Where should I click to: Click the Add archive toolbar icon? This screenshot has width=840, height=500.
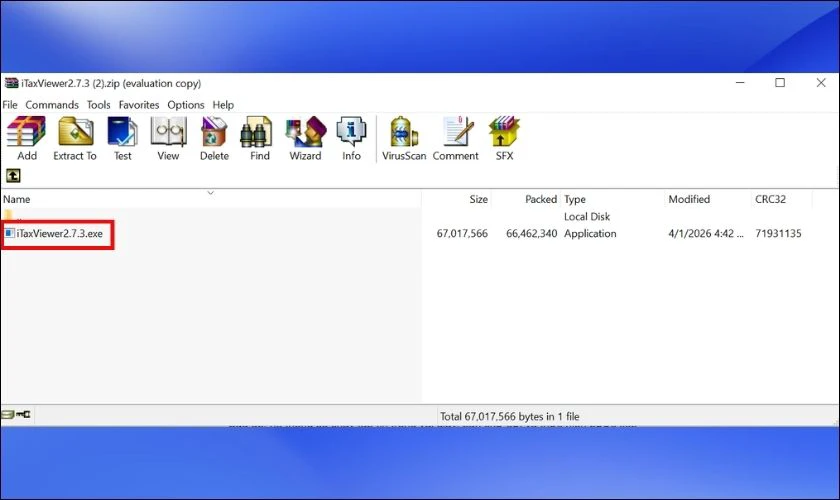click(27, 138)
